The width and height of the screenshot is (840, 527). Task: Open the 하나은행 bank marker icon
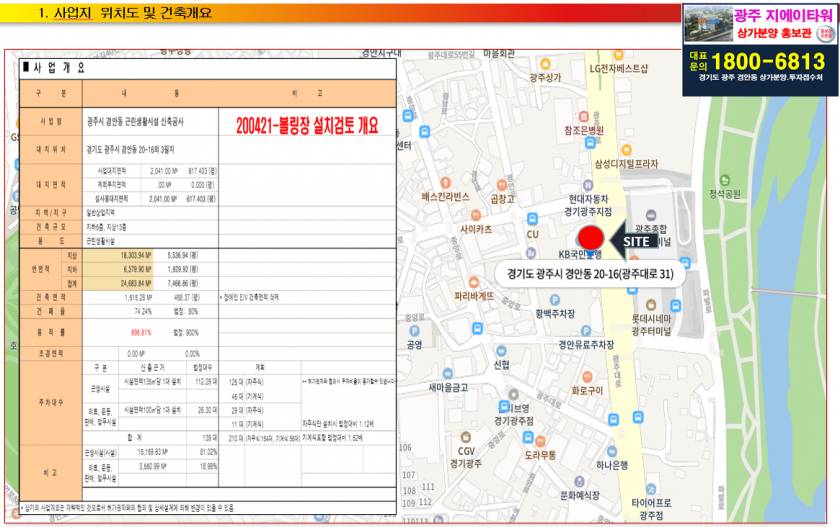tap(612, 451)
